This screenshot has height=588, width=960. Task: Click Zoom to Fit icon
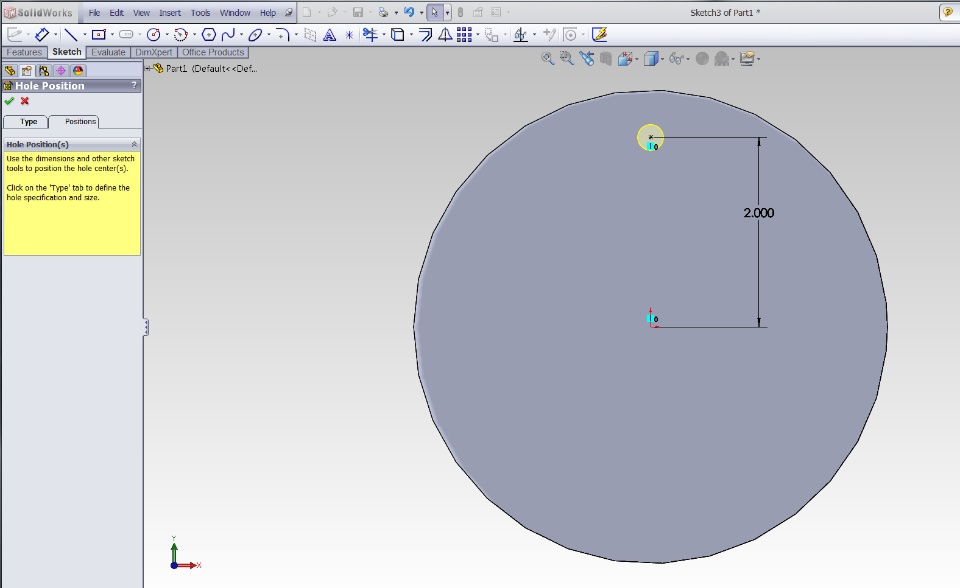(x=547, y=59)
